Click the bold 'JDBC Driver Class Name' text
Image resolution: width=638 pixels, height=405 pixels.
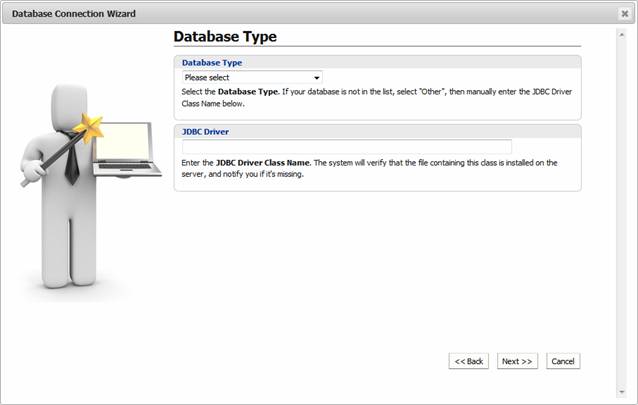coord(263,162)
